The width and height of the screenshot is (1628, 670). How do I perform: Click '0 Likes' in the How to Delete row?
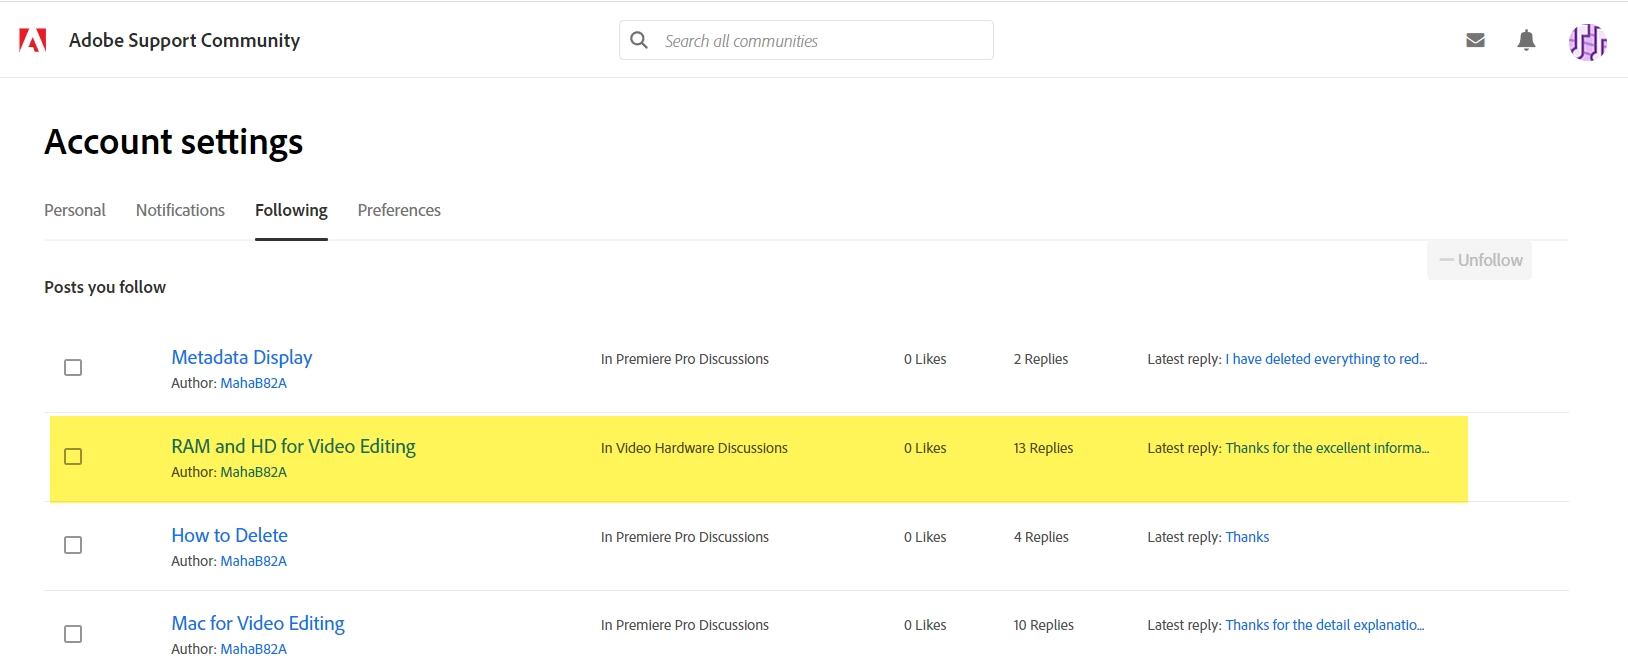point(925,537)
